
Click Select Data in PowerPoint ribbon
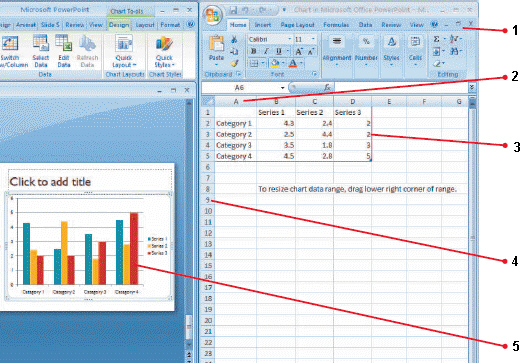tap(41, 51)
